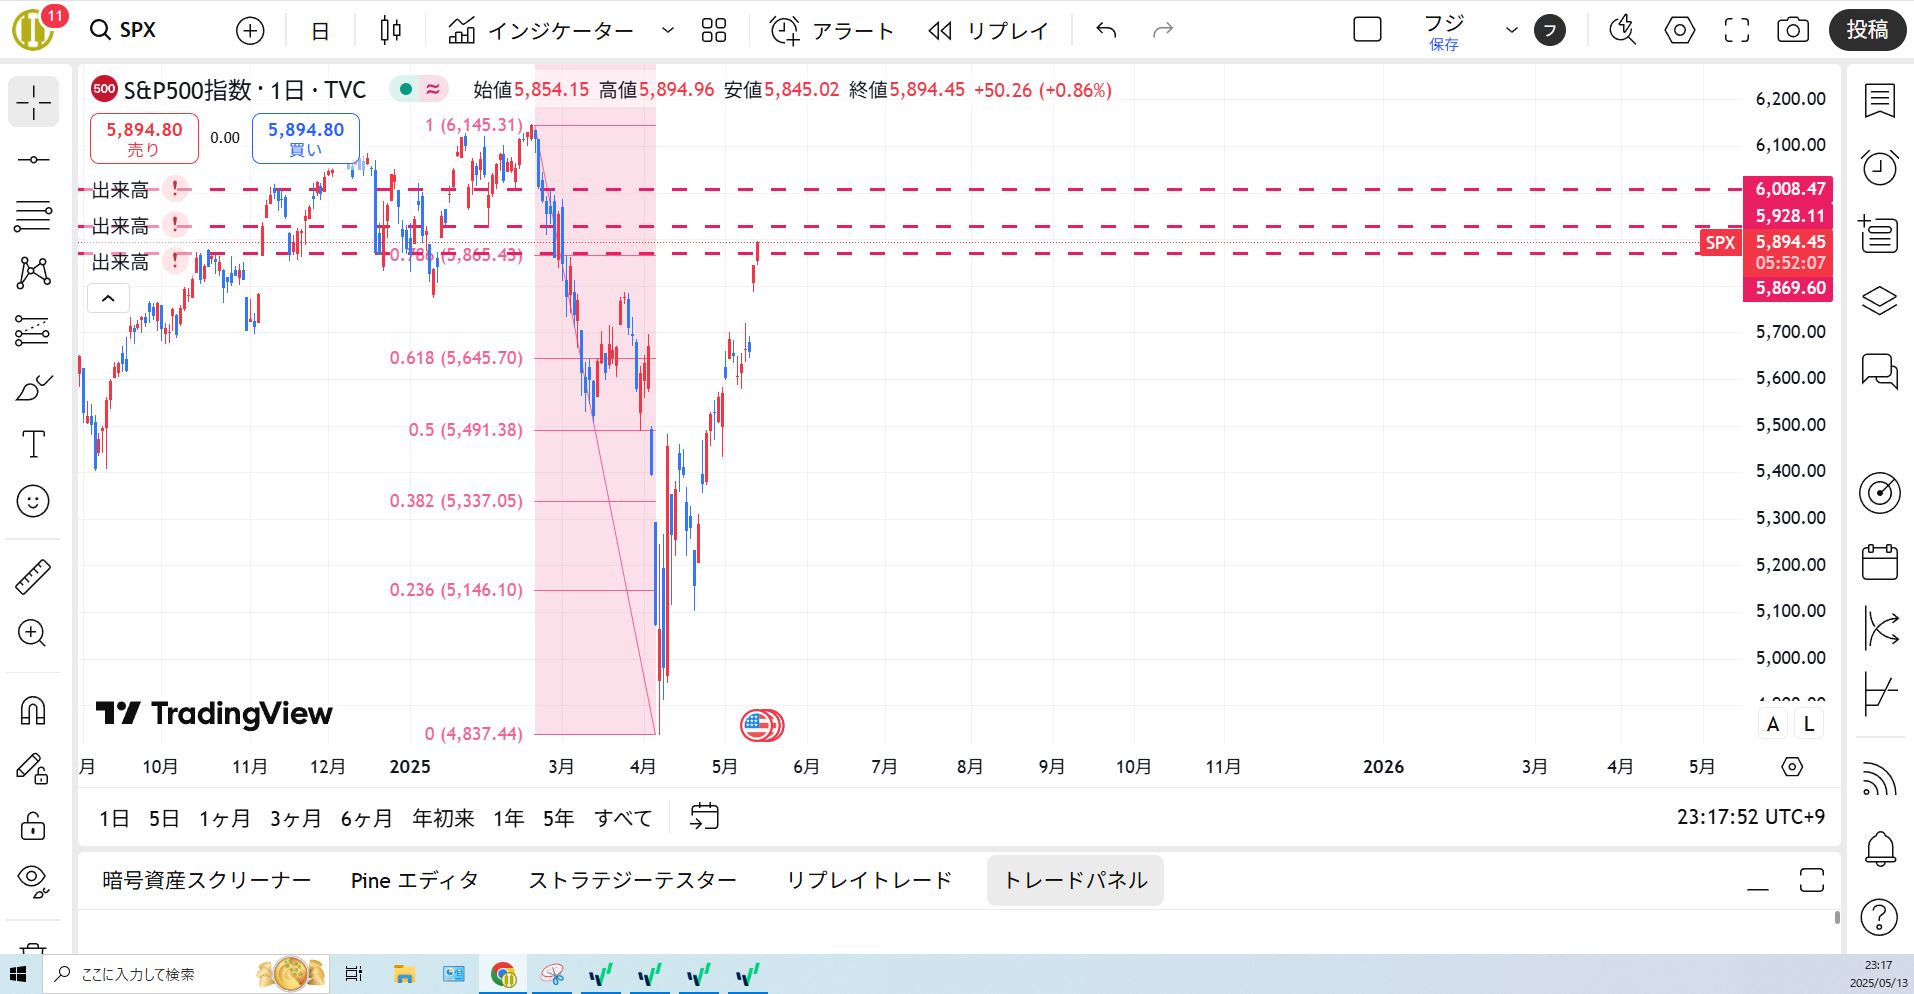
Task: Toggle stay in drawing mode
Action: [33, 768]
